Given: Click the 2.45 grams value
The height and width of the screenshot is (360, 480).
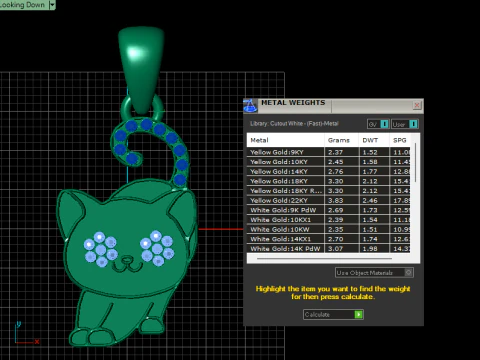Looking at the screenshot, I should click(x=335, y=162).
